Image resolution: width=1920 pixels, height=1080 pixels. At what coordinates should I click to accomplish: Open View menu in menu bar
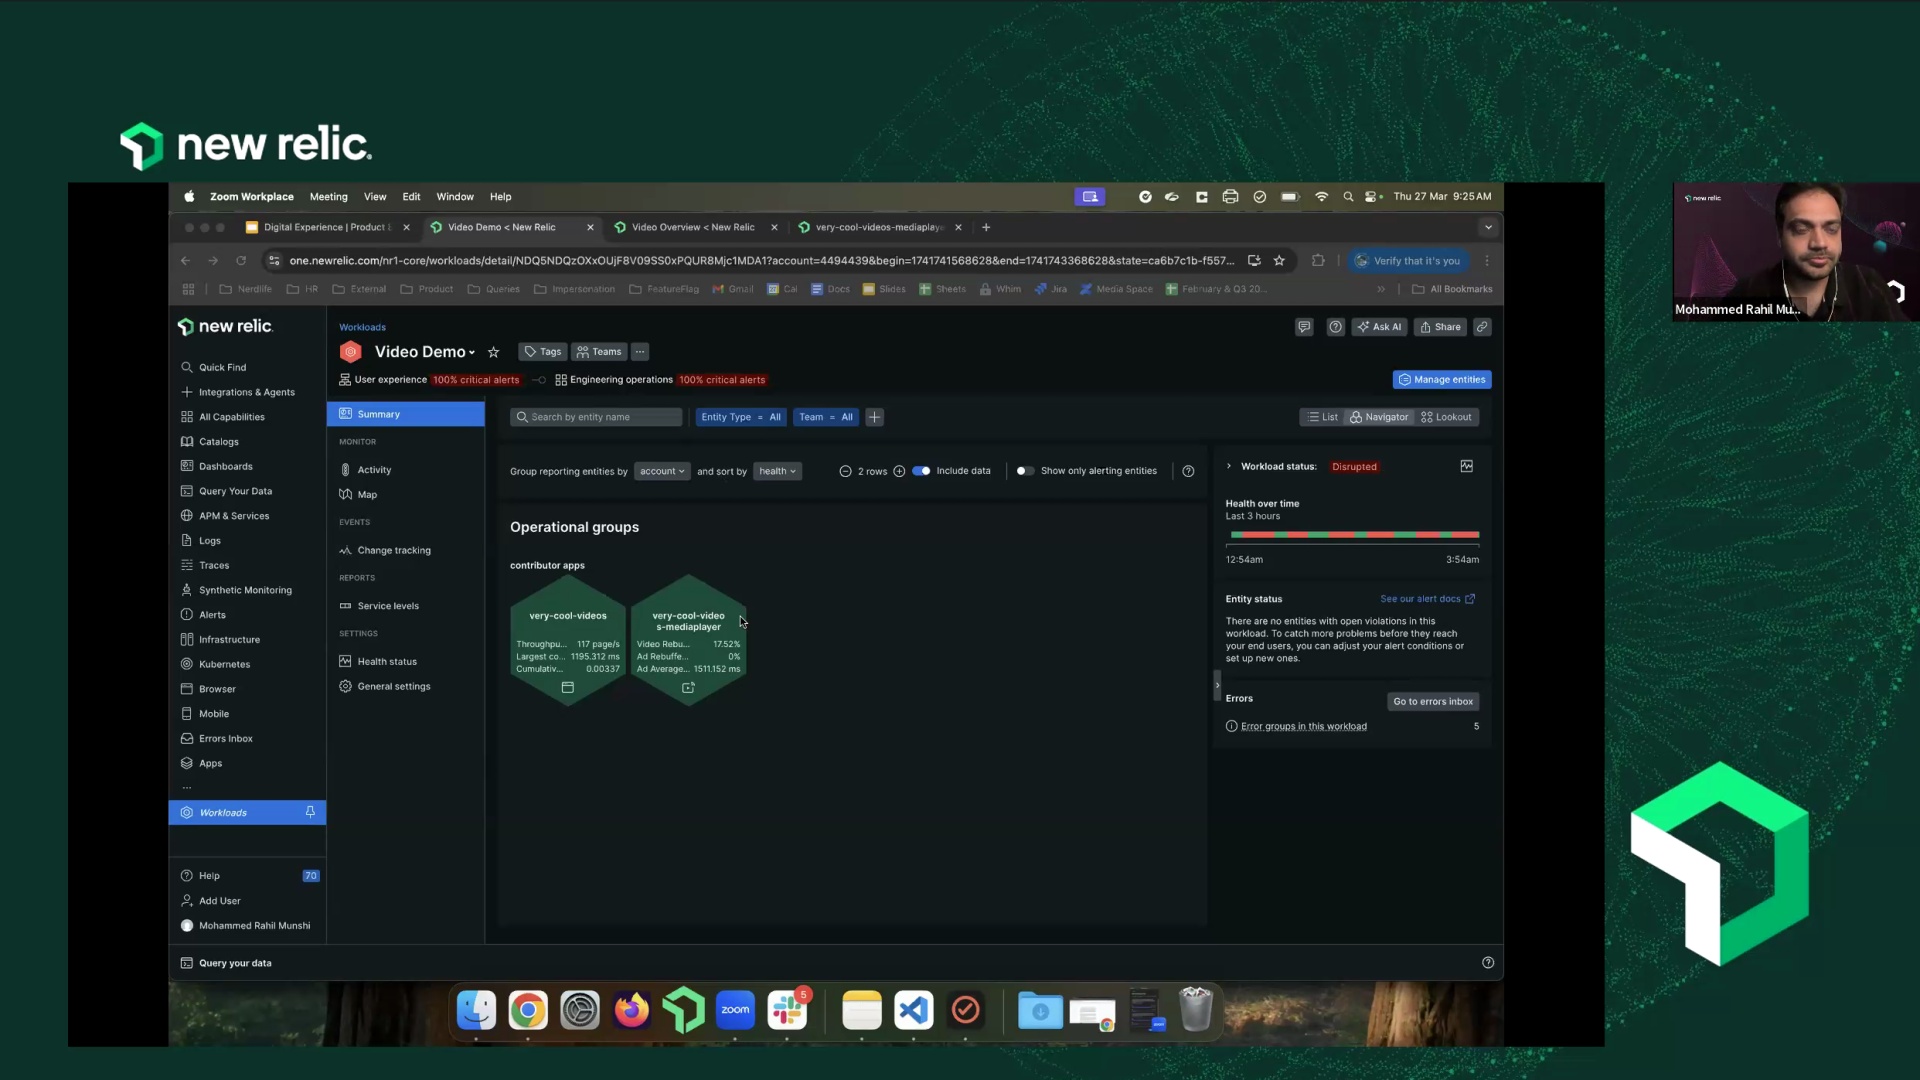[375, 197]
